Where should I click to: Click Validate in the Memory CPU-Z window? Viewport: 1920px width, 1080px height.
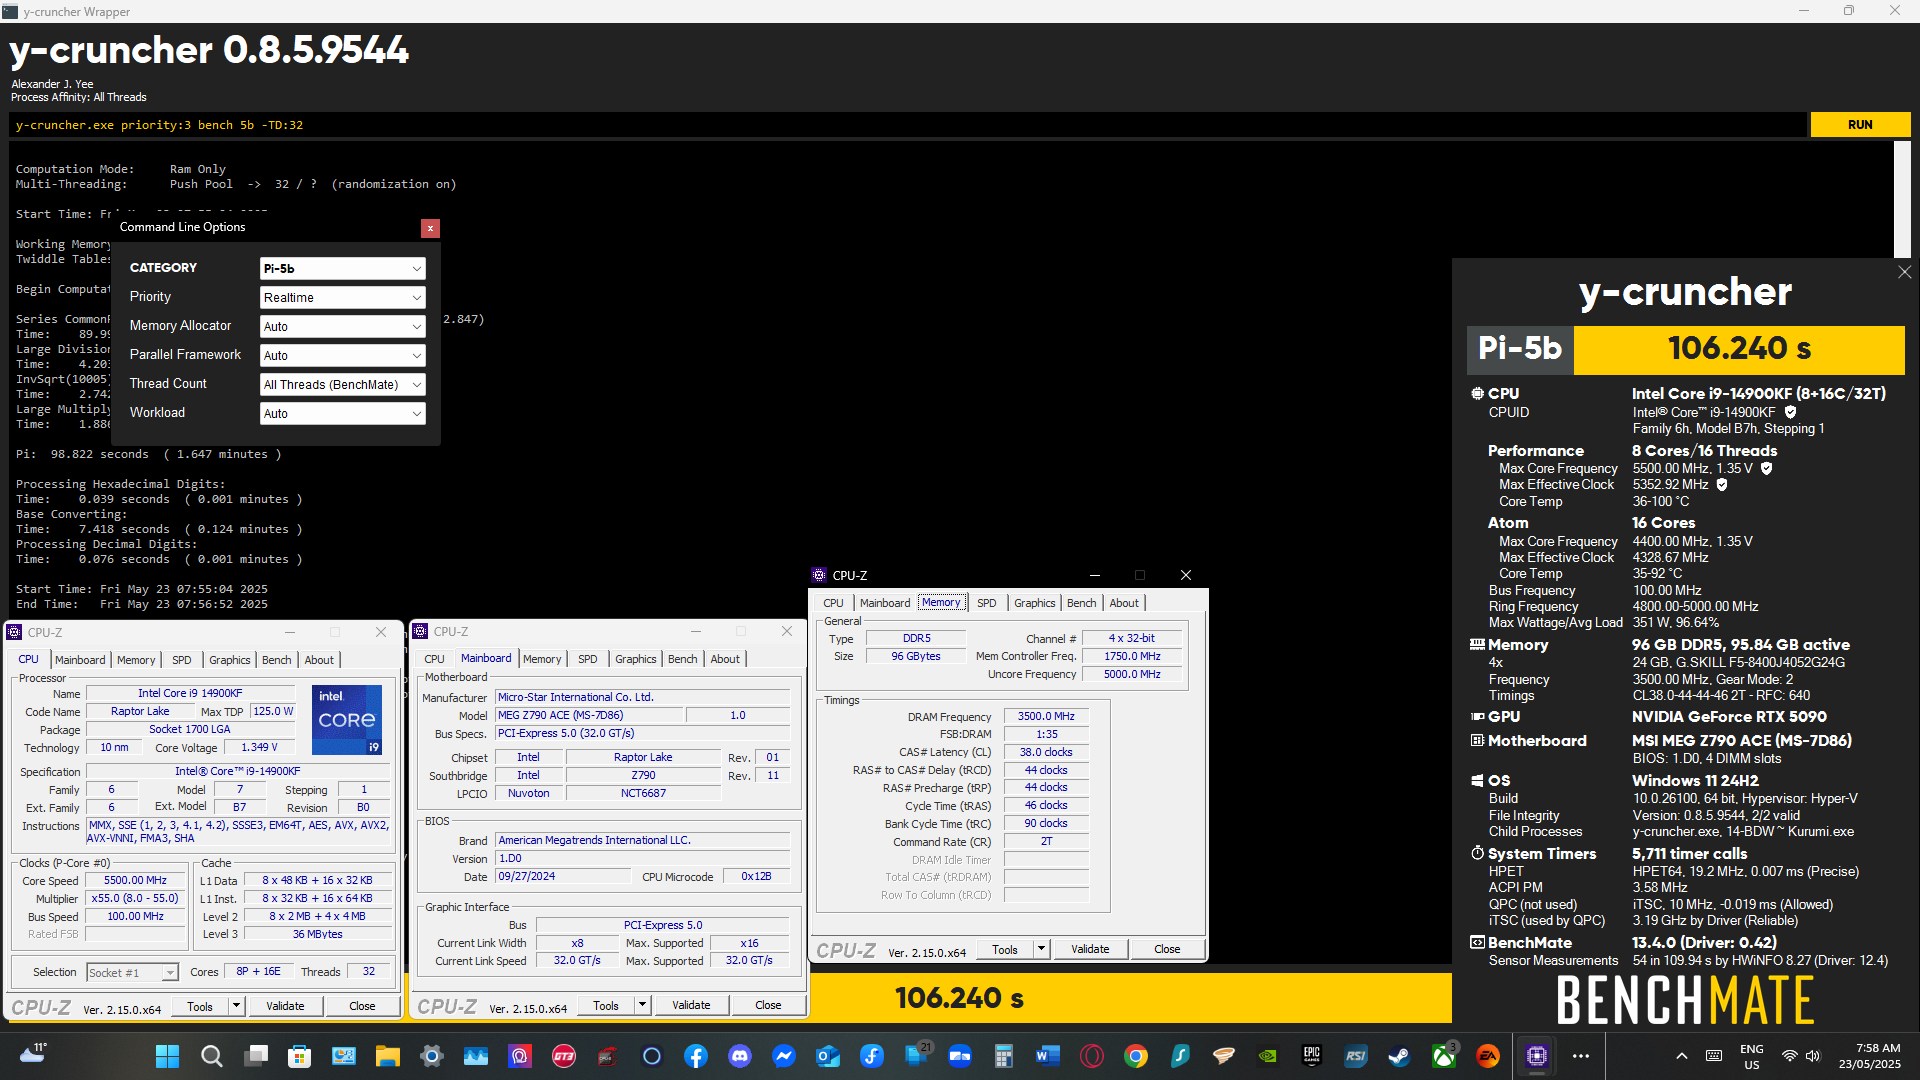click(1090, 949)
